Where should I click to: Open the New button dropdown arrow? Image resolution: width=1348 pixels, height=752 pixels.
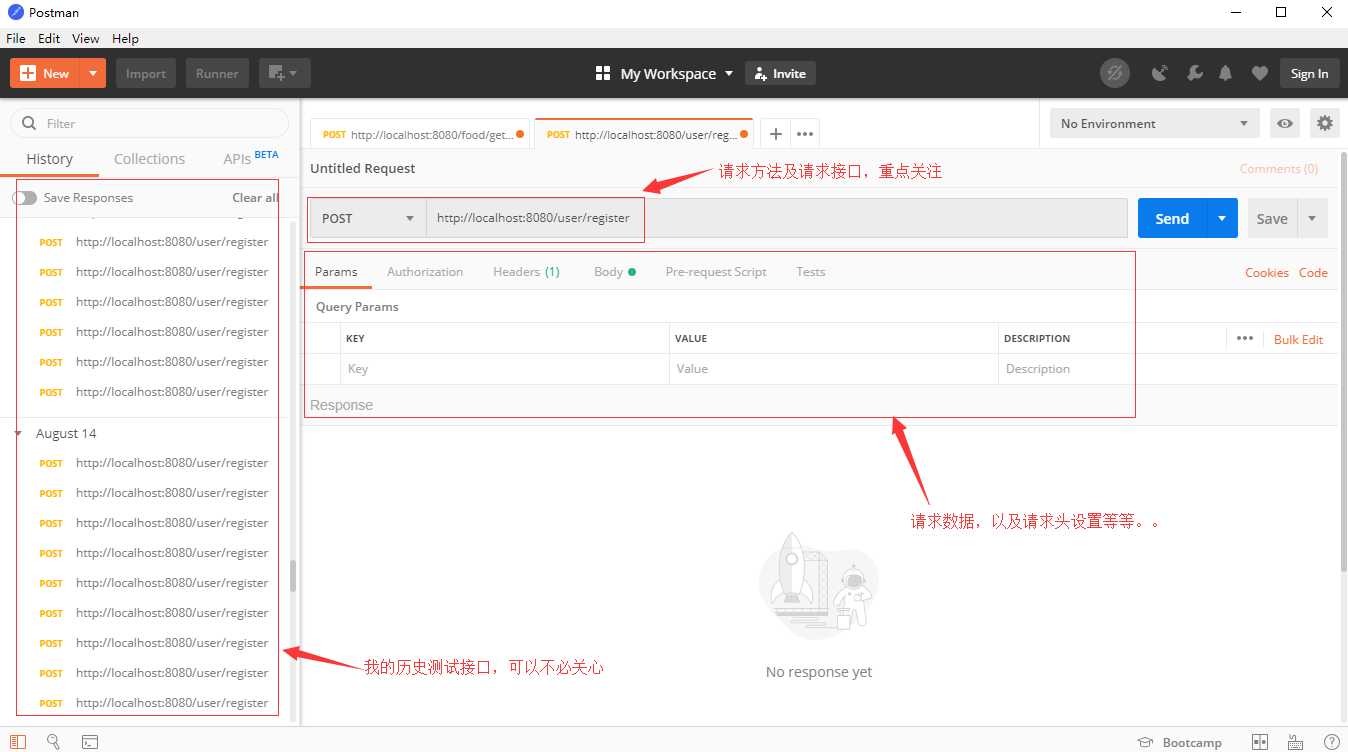pyautogui.click(x=93, y=73)
